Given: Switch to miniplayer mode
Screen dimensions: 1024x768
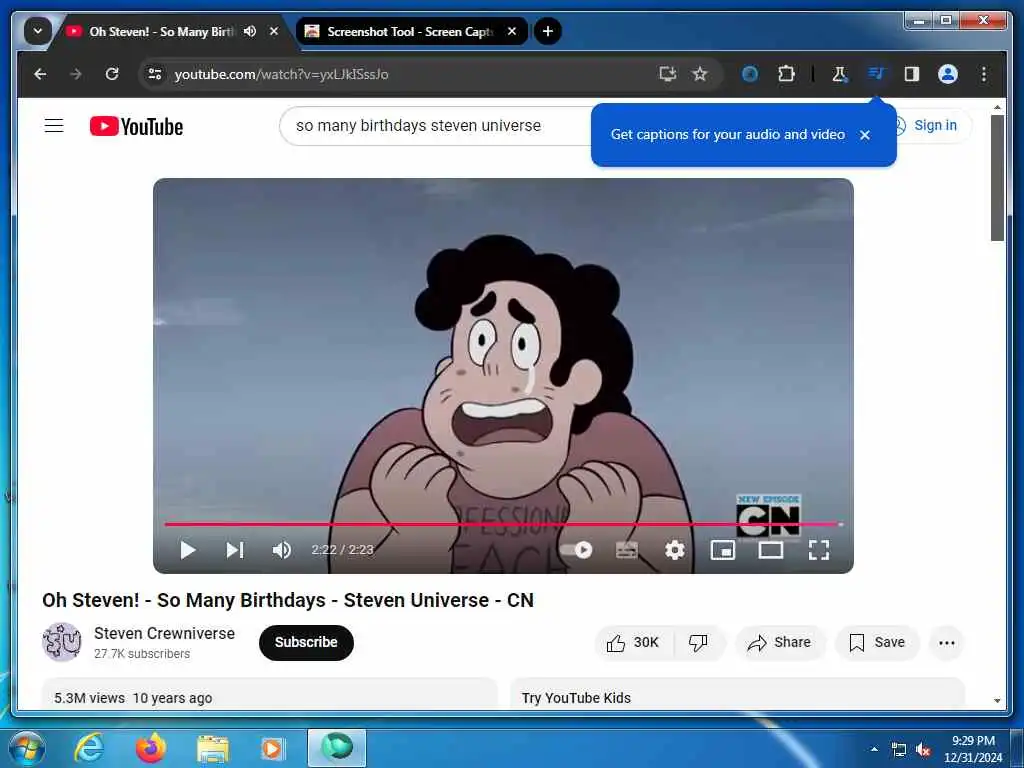Looking at the screenshot, I should (722, 550).
